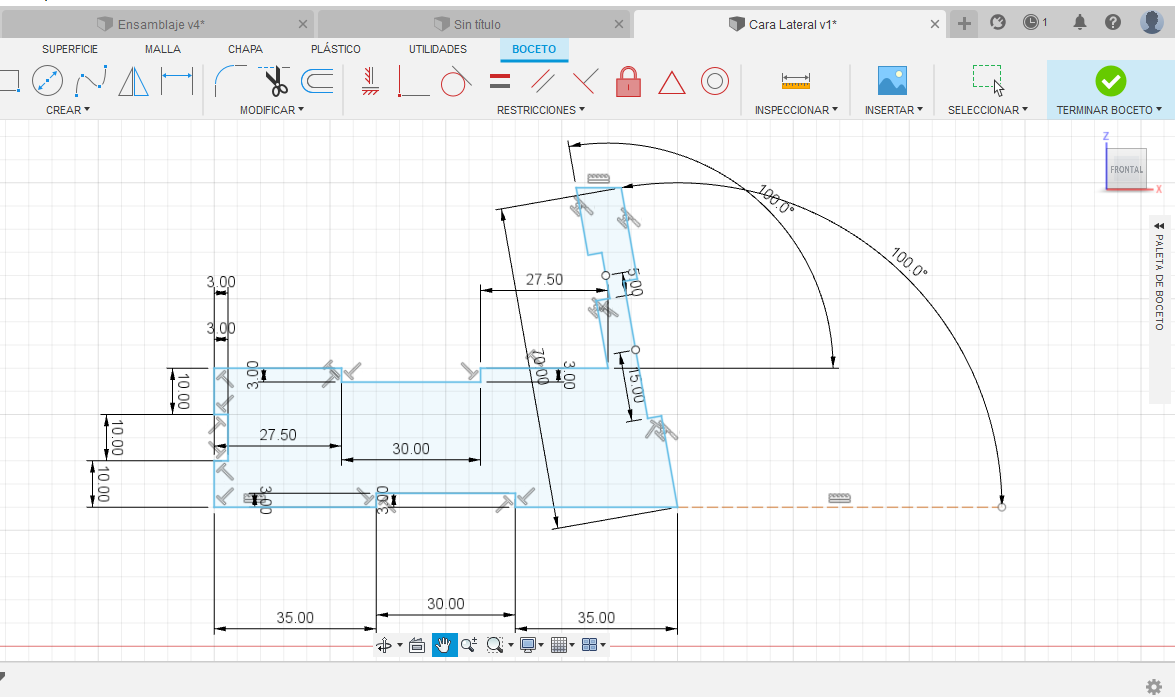The image size is (1175, 697).
Task: Click the Look At navigation icon
Action: point(417,645)
